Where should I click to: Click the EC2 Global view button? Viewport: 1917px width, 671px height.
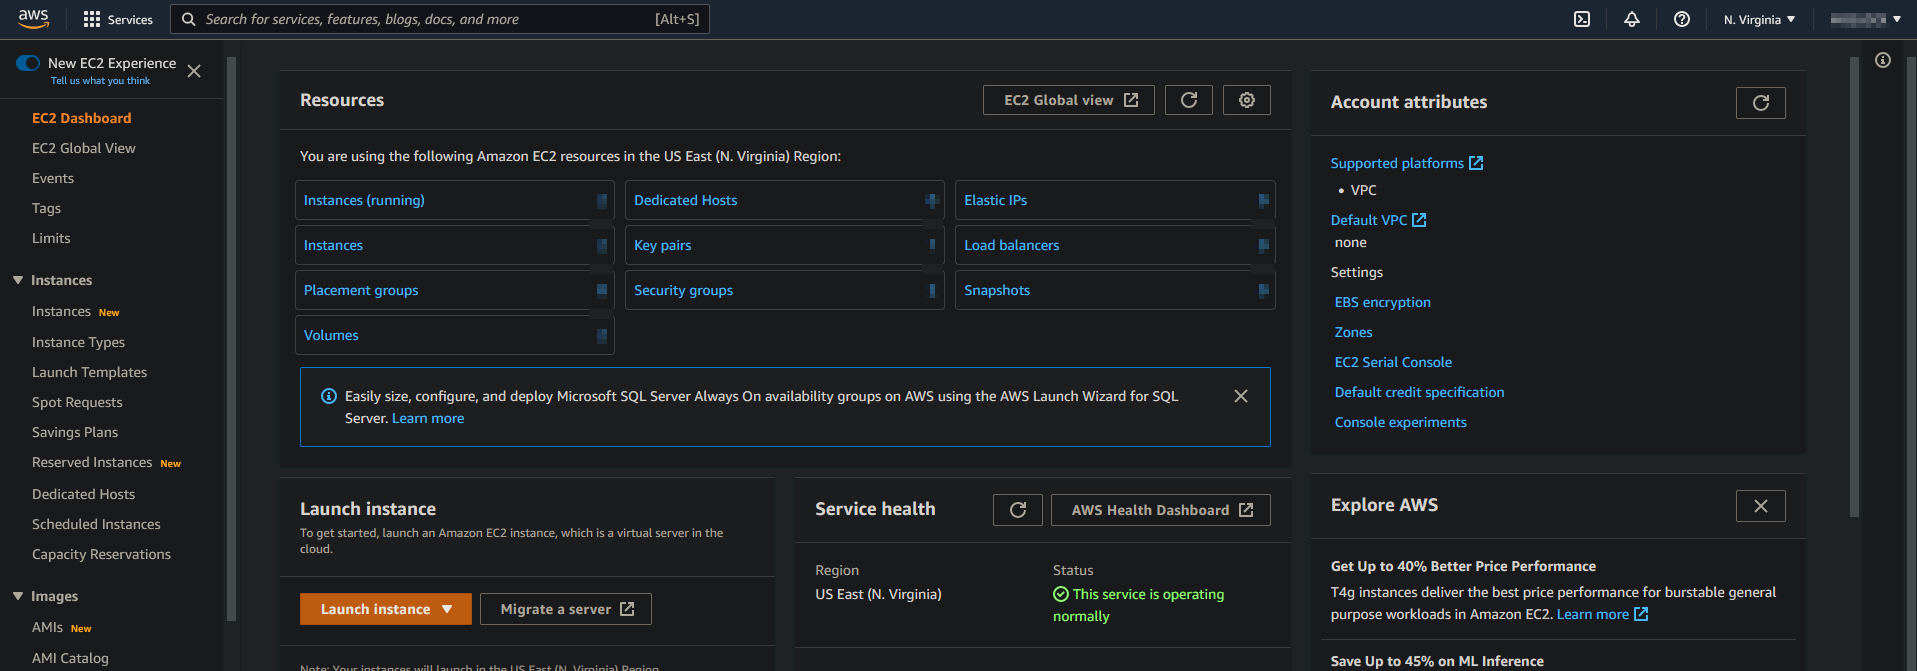[x=1069, y=100]
